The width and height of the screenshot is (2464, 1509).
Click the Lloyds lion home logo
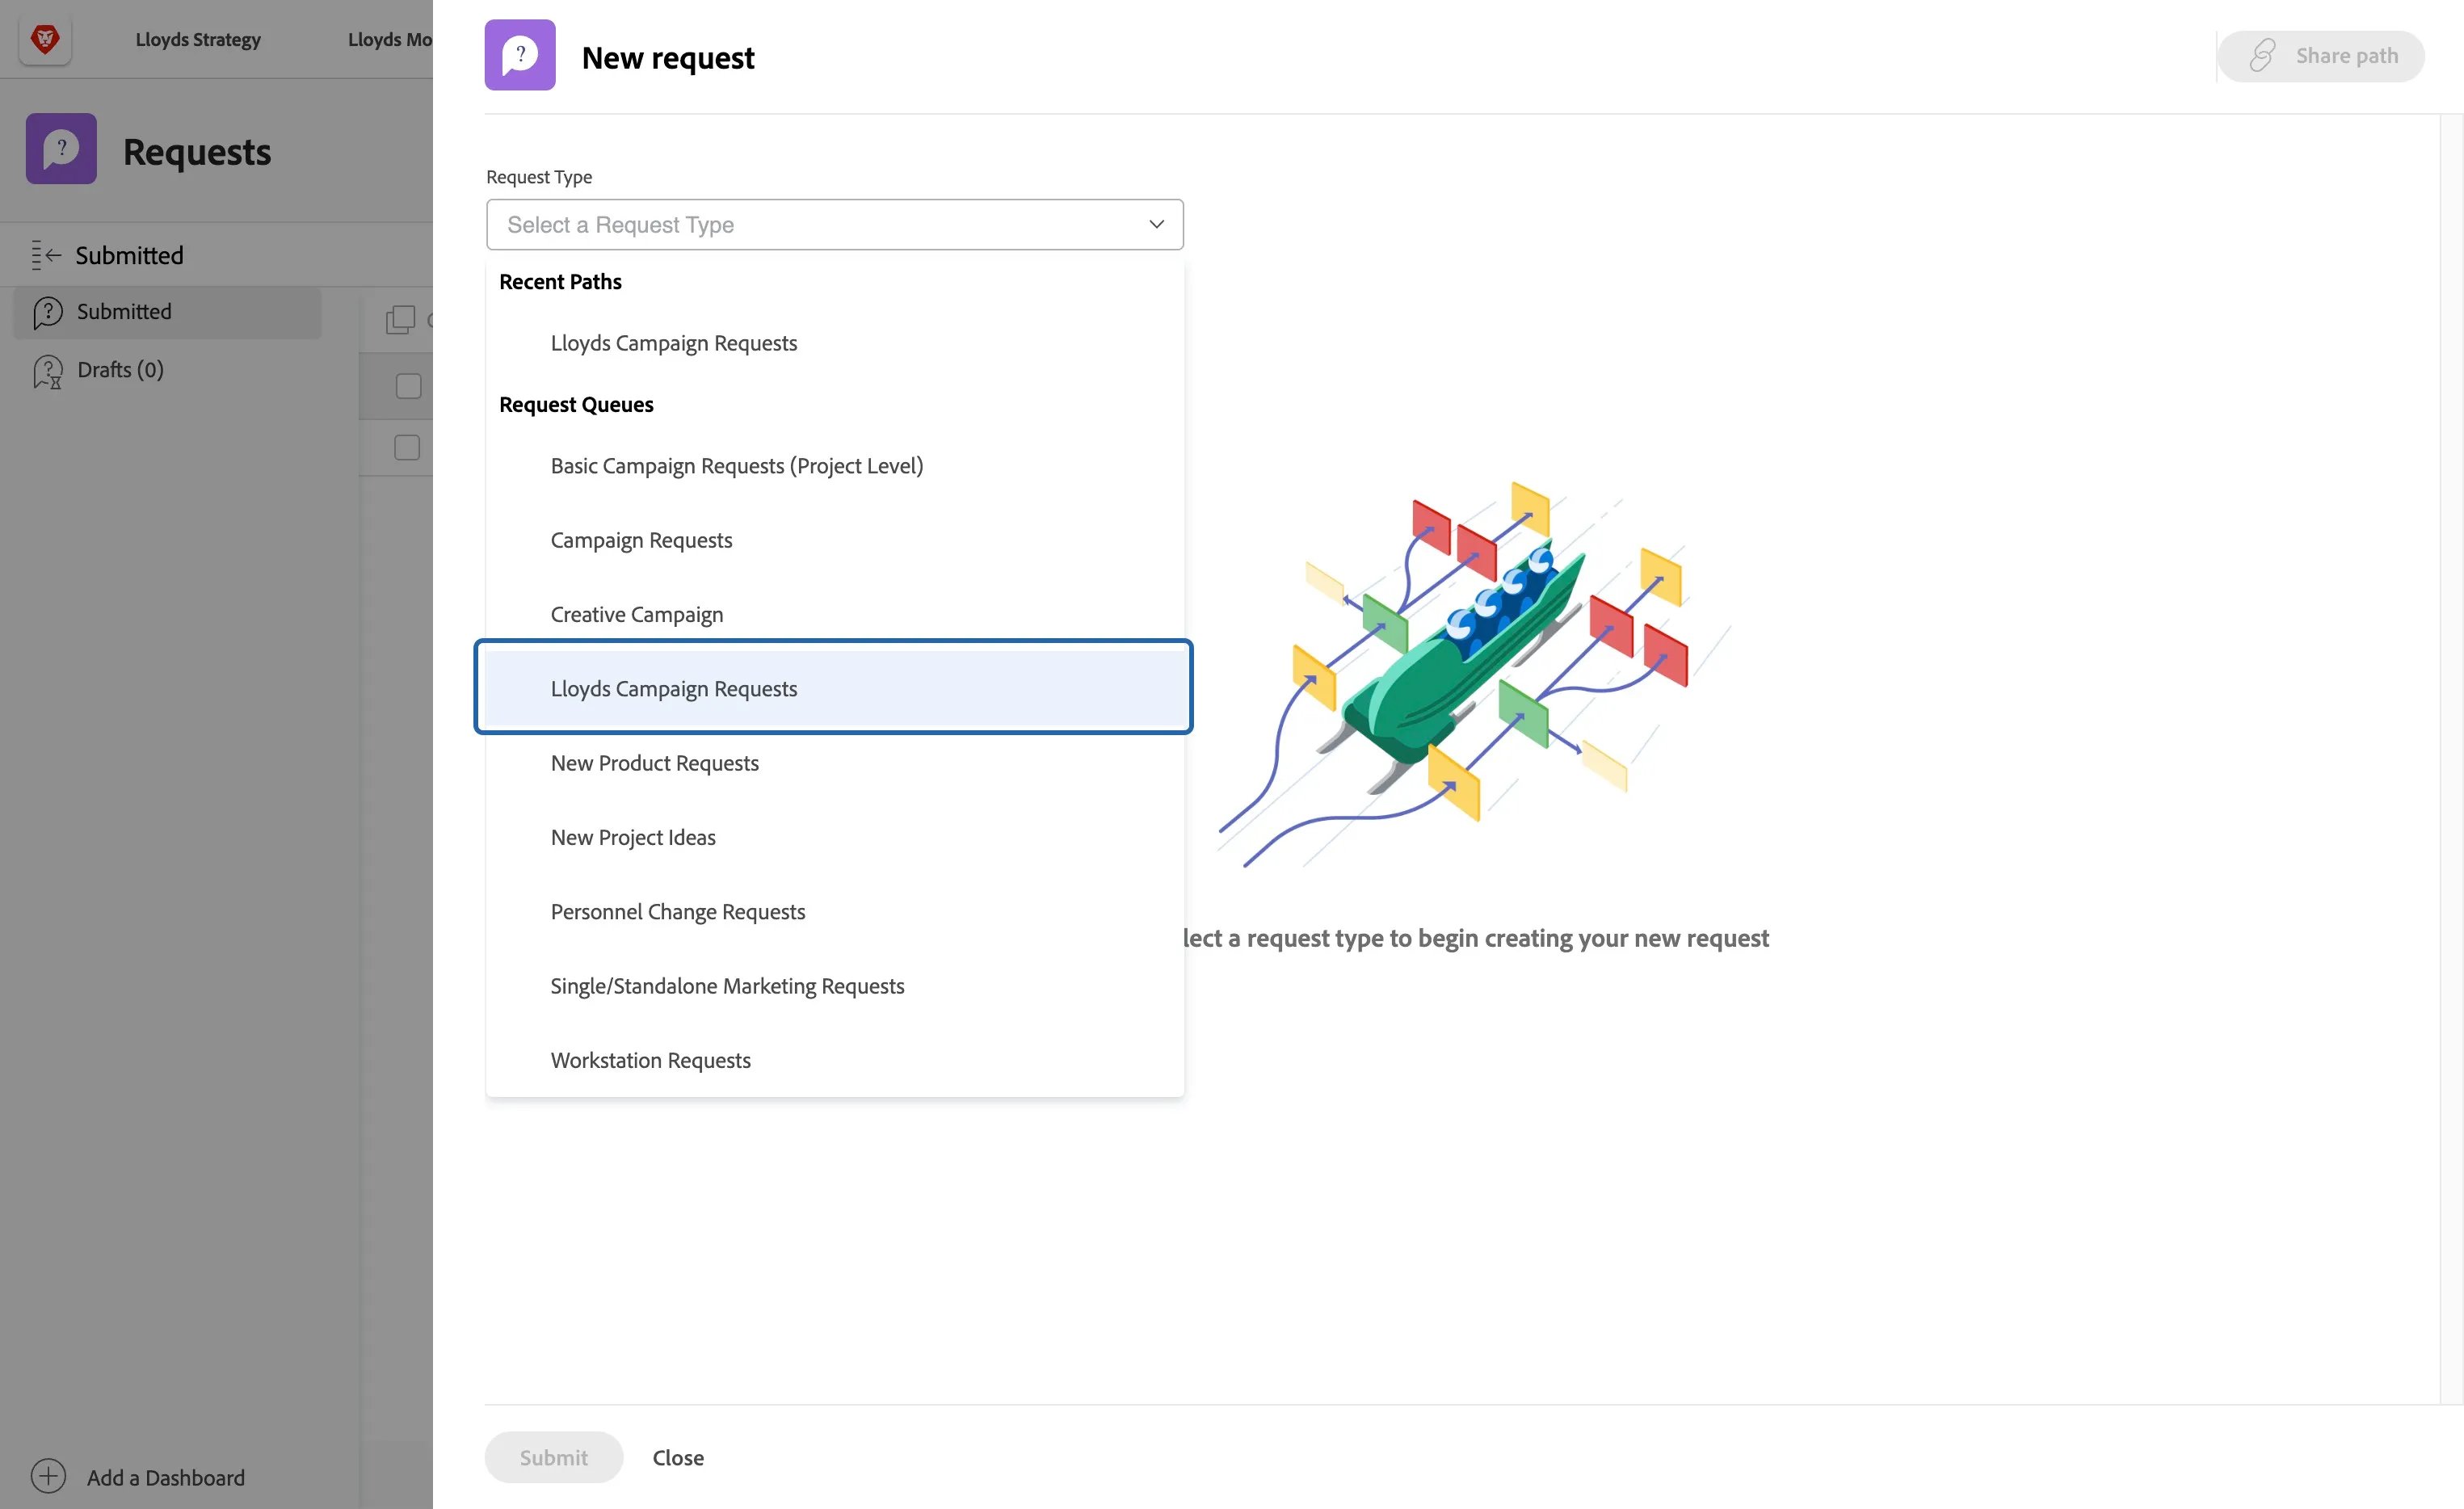click(x=45, y=39)
